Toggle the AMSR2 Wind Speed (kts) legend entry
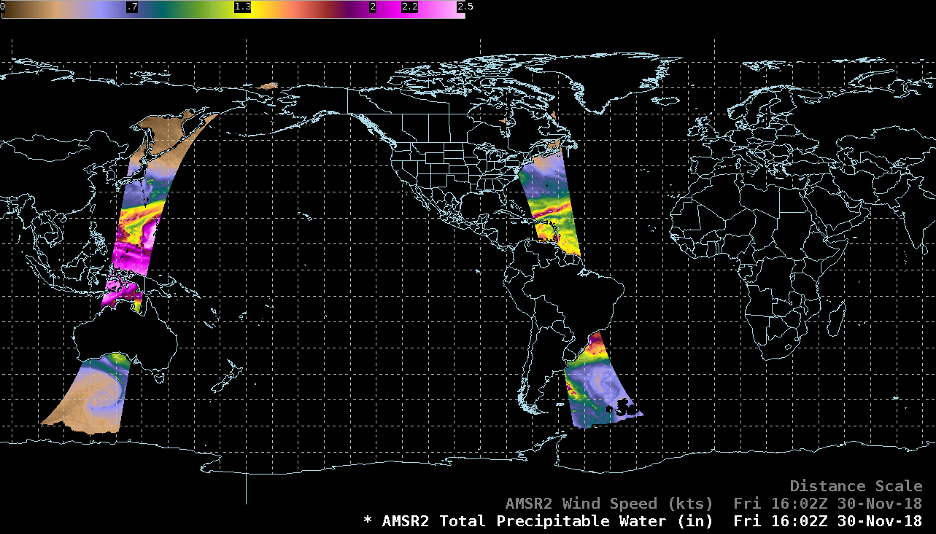 click(610, 503)
